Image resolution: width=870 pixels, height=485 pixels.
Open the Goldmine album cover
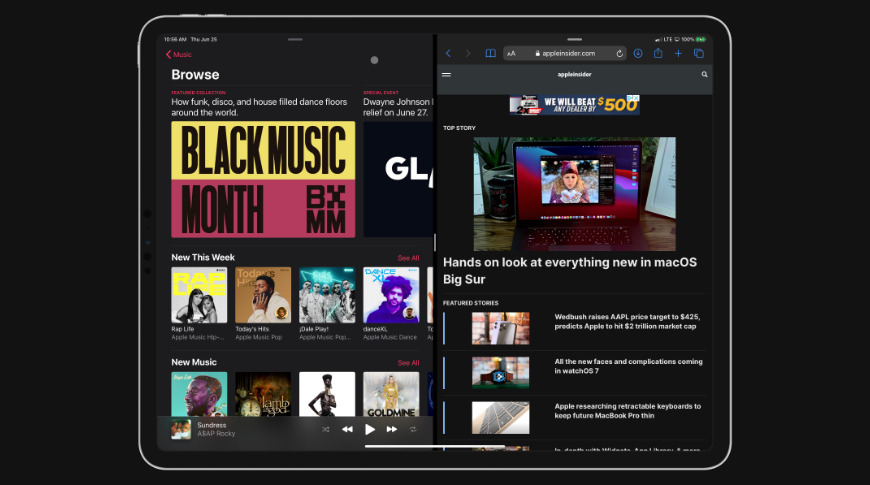[391, 394]
